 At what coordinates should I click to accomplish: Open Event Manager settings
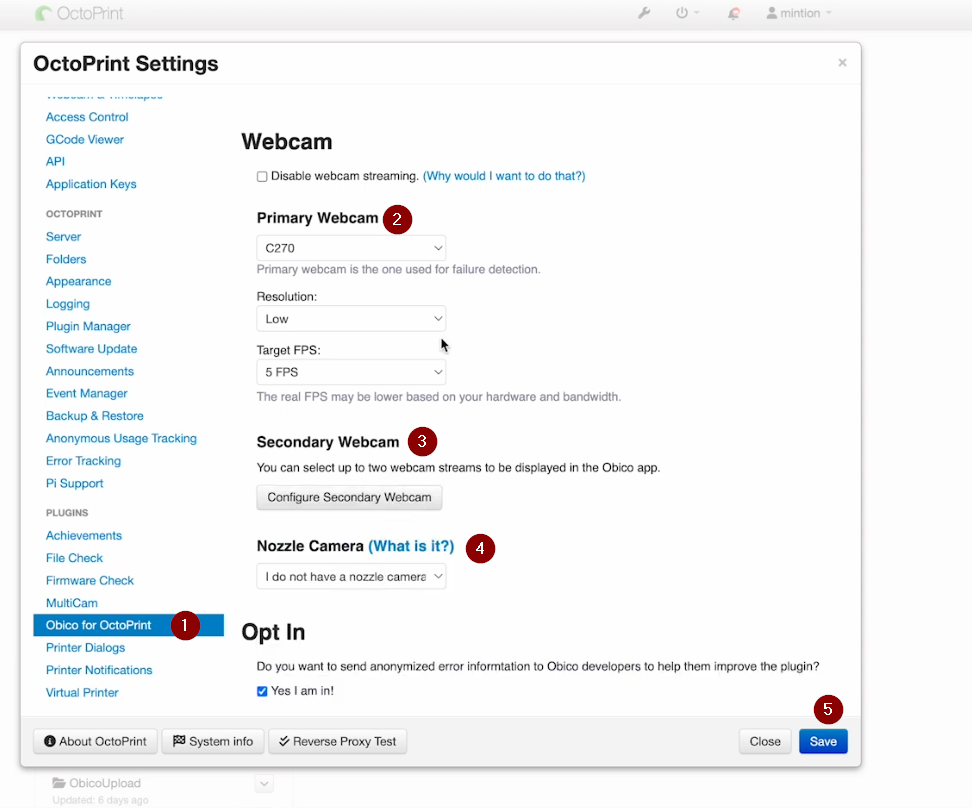point(87,394)
